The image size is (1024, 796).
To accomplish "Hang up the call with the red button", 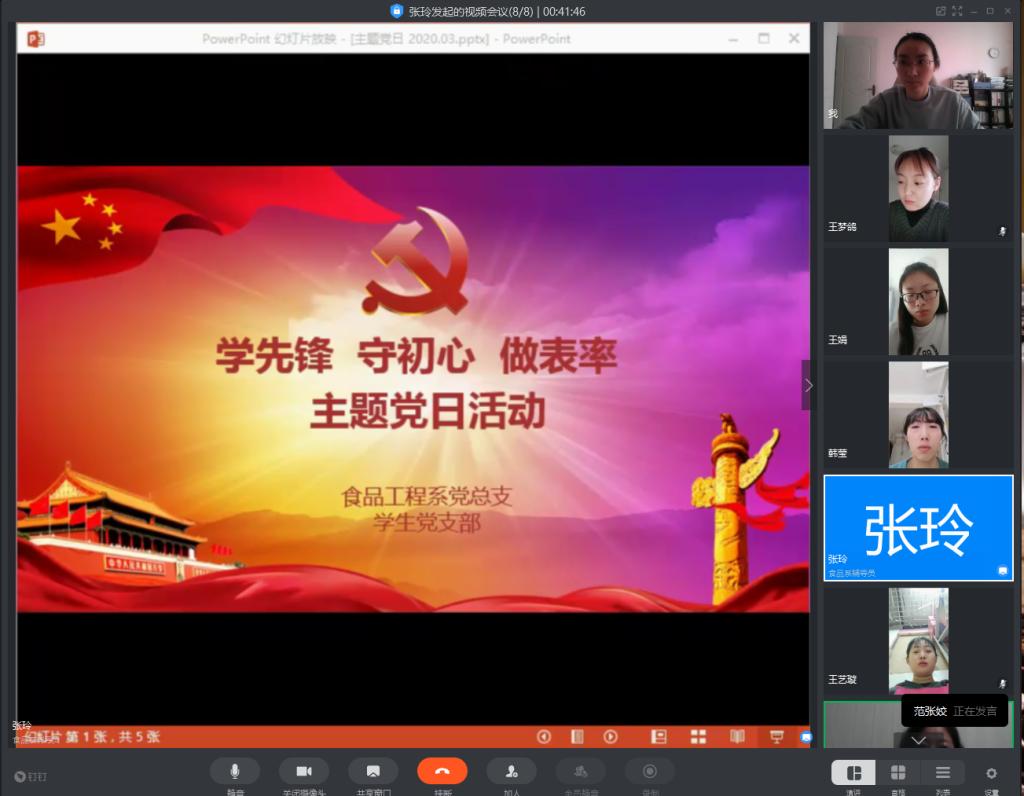I will tap(442, 771).
